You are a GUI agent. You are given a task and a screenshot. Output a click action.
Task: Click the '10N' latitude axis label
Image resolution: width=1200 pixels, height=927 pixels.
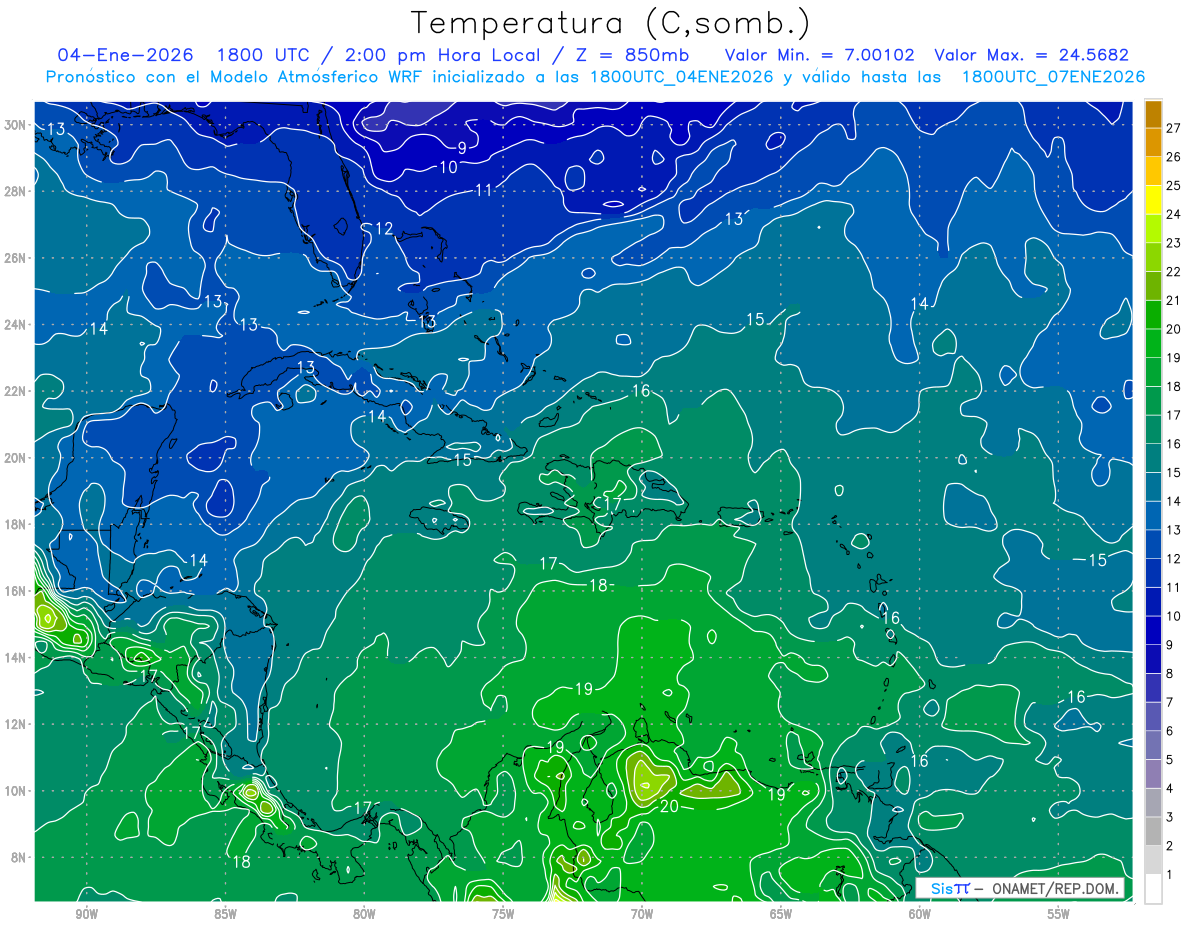pos(14,790)
